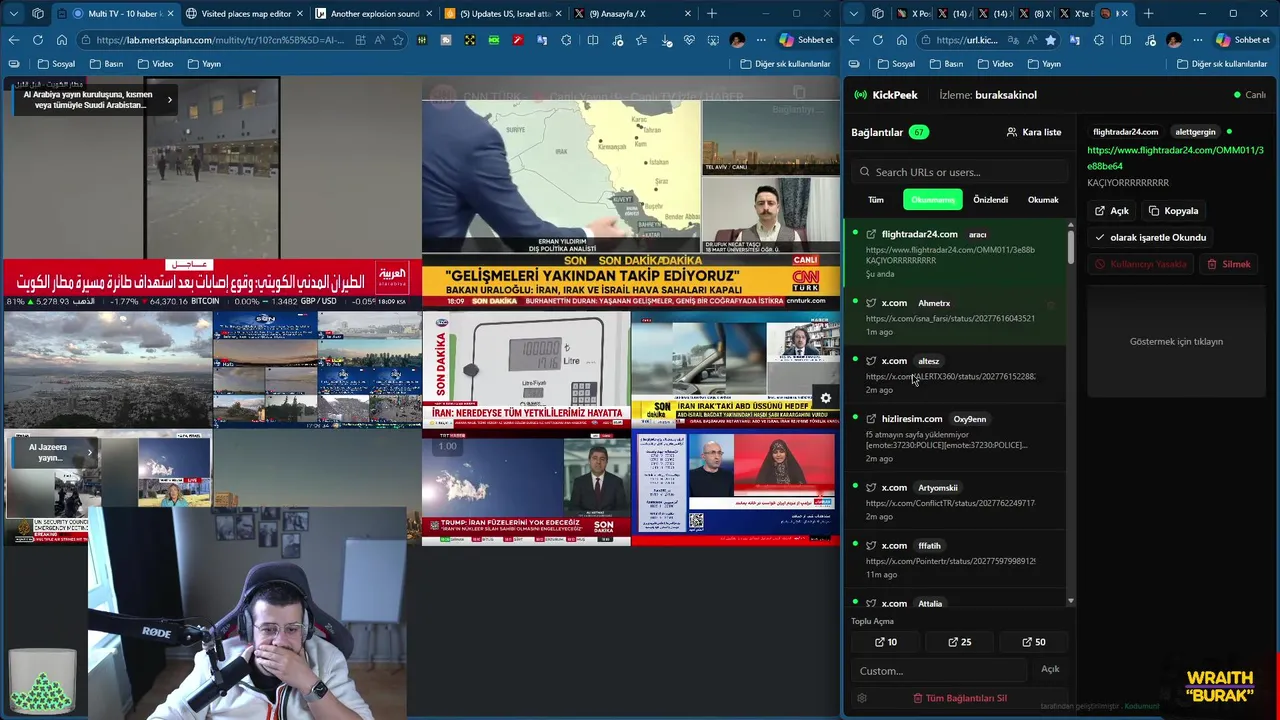Click external-link icon on hizliresim.com row
1280x720 pixels.
click(x=871, y=419)
